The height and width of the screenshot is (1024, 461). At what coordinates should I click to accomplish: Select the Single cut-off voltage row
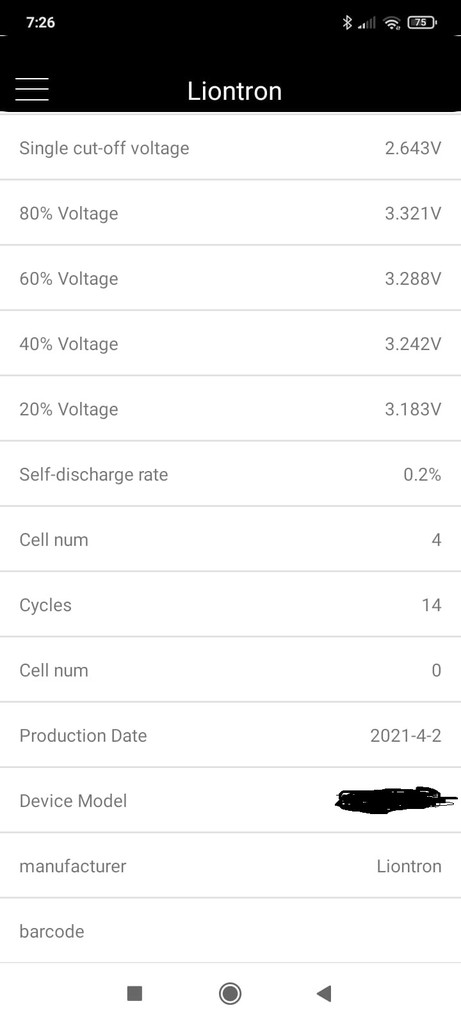click(x=230, y=147)
